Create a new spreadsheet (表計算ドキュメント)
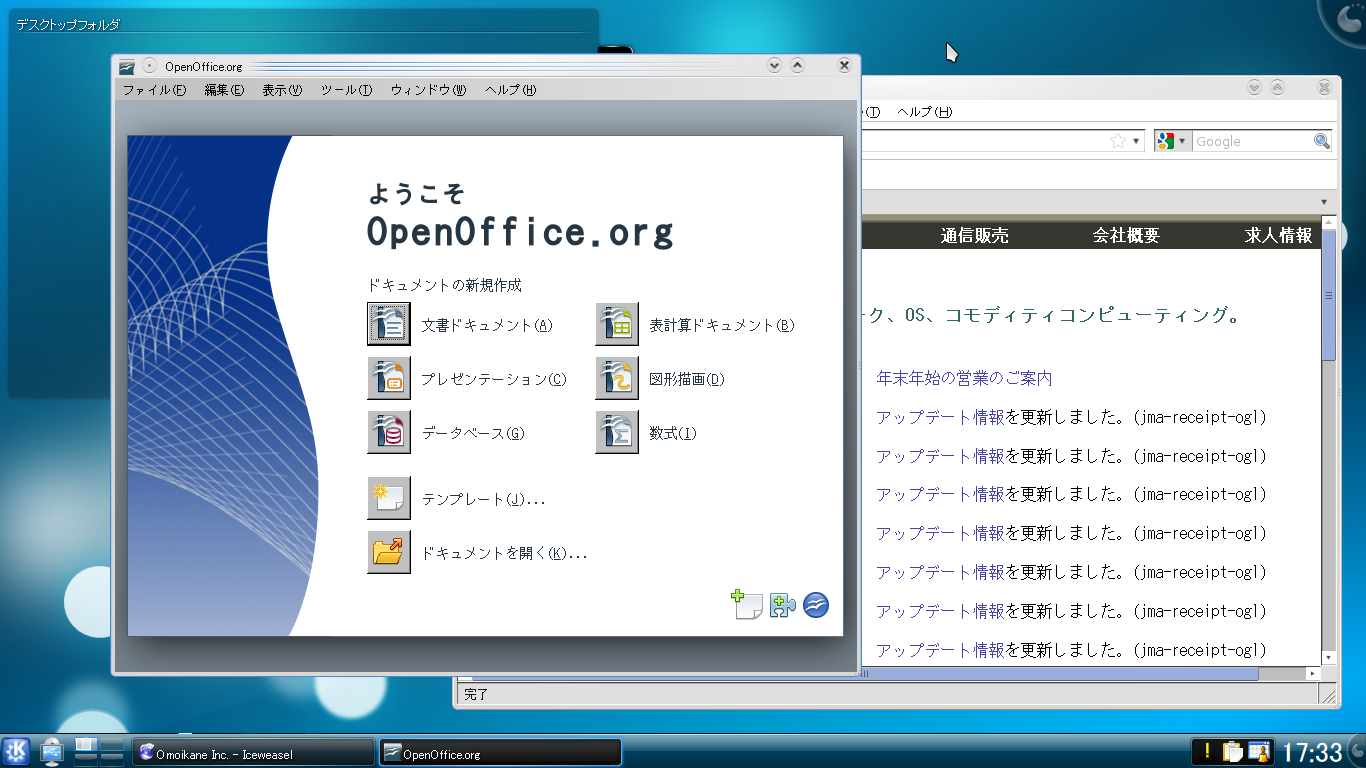The width and height of the screenshot is (1366, 768). [x=617, y=324]
